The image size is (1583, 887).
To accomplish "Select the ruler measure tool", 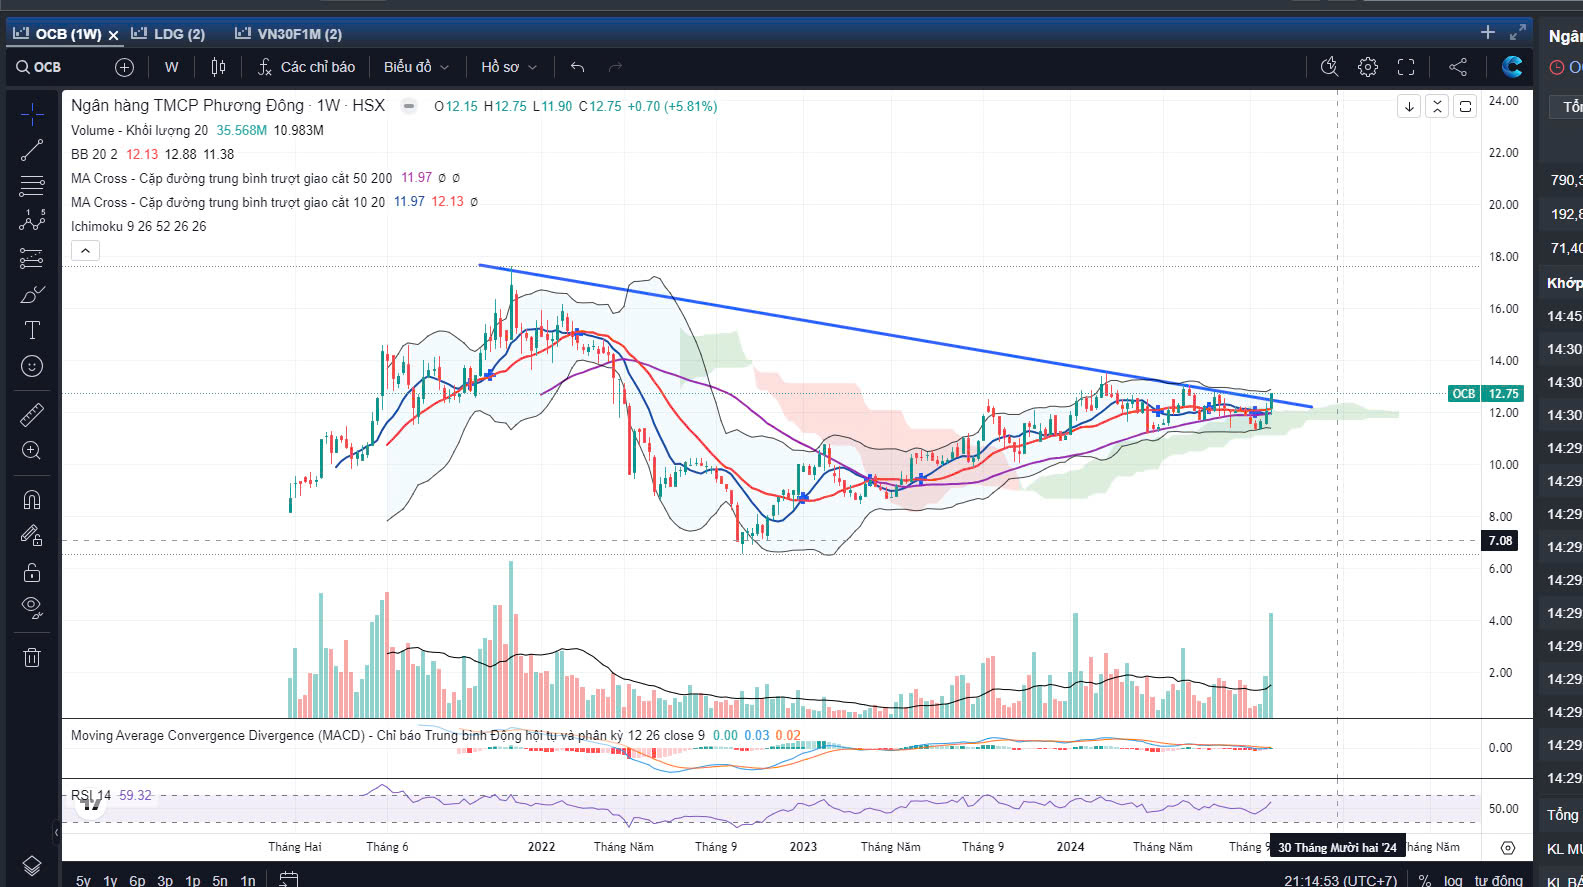I will tap(32, 414).
